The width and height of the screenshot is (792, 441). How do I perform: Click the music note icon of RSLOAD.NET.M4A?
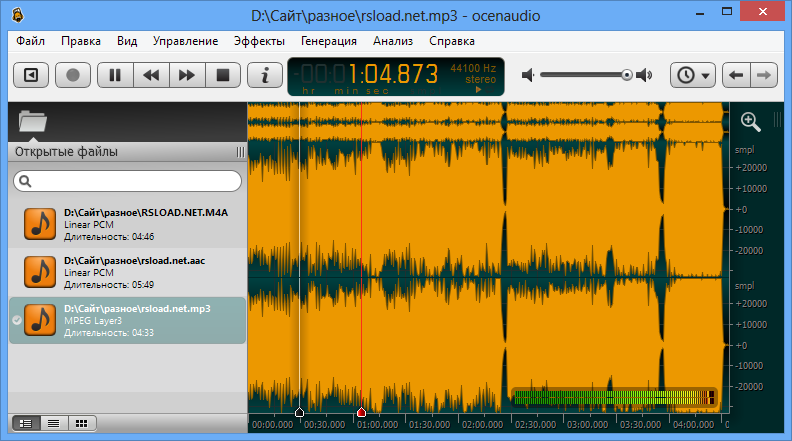(40, 224)
